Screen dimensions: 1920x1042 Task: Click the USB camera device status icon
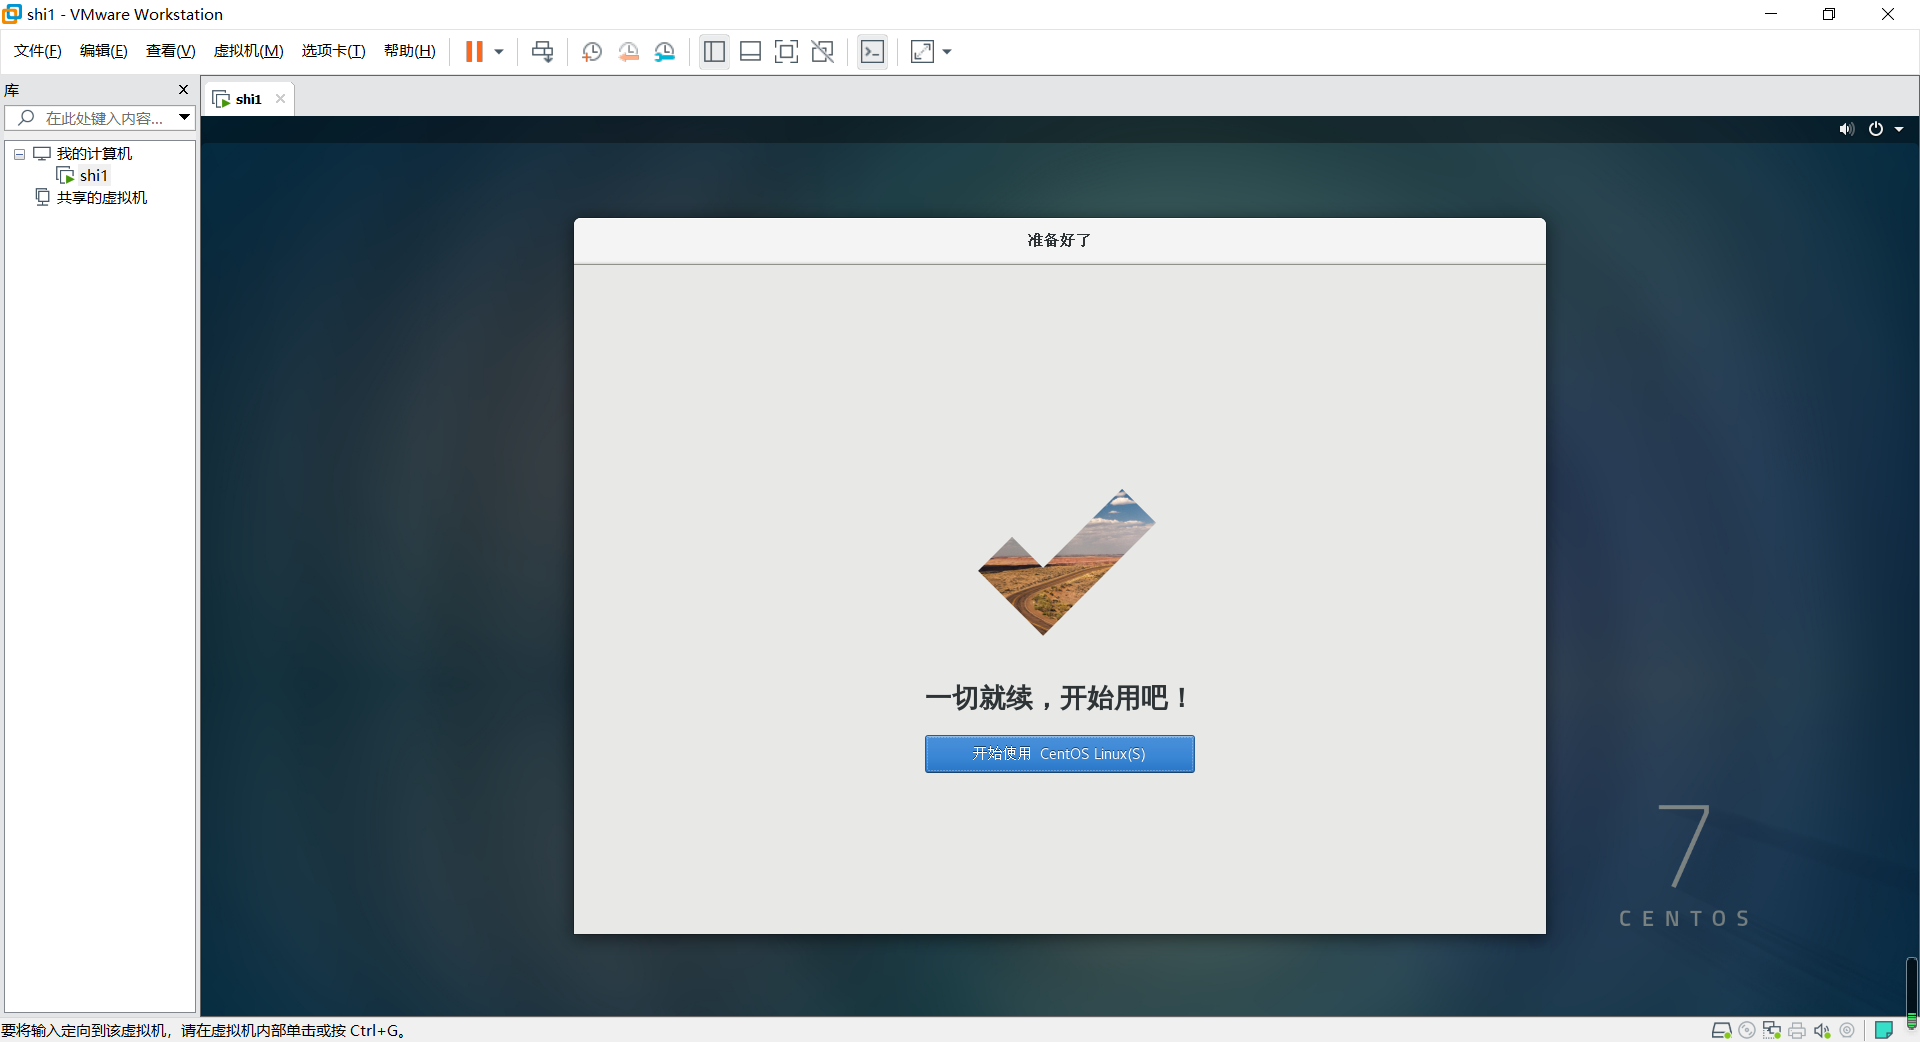click(1847, 1030)
